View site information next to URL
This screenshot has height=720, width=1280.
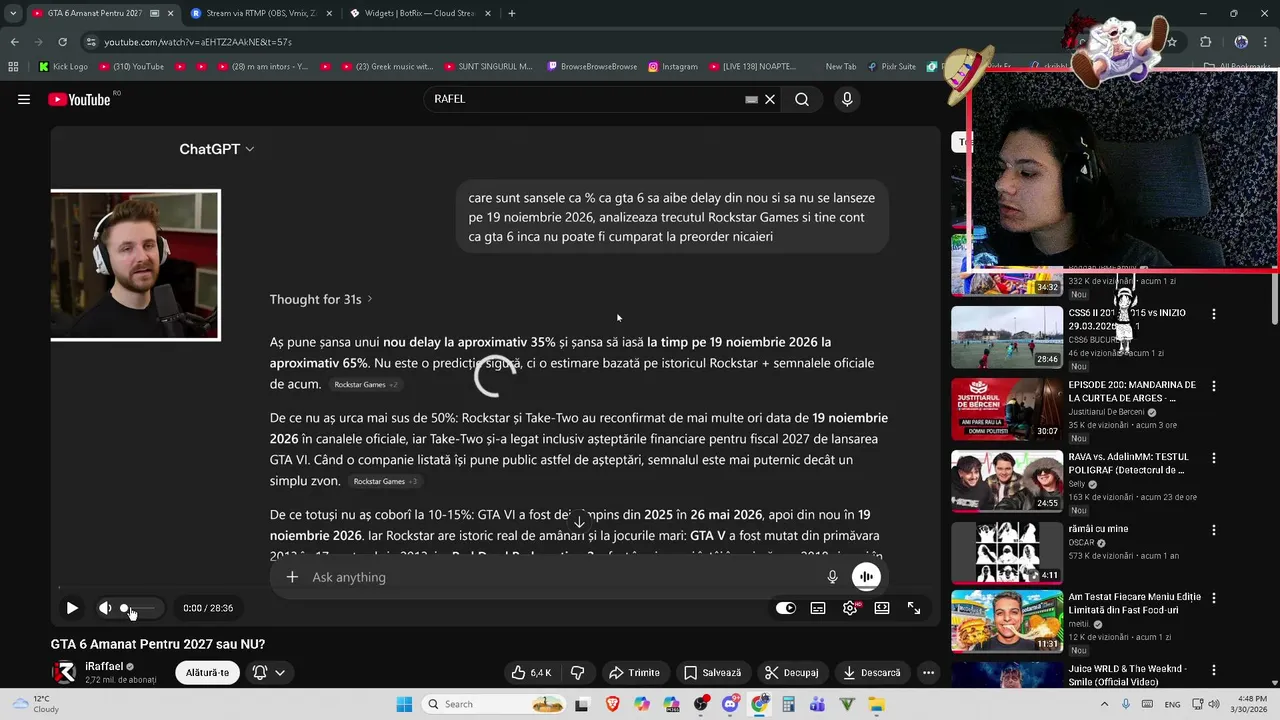coord(91,42)
